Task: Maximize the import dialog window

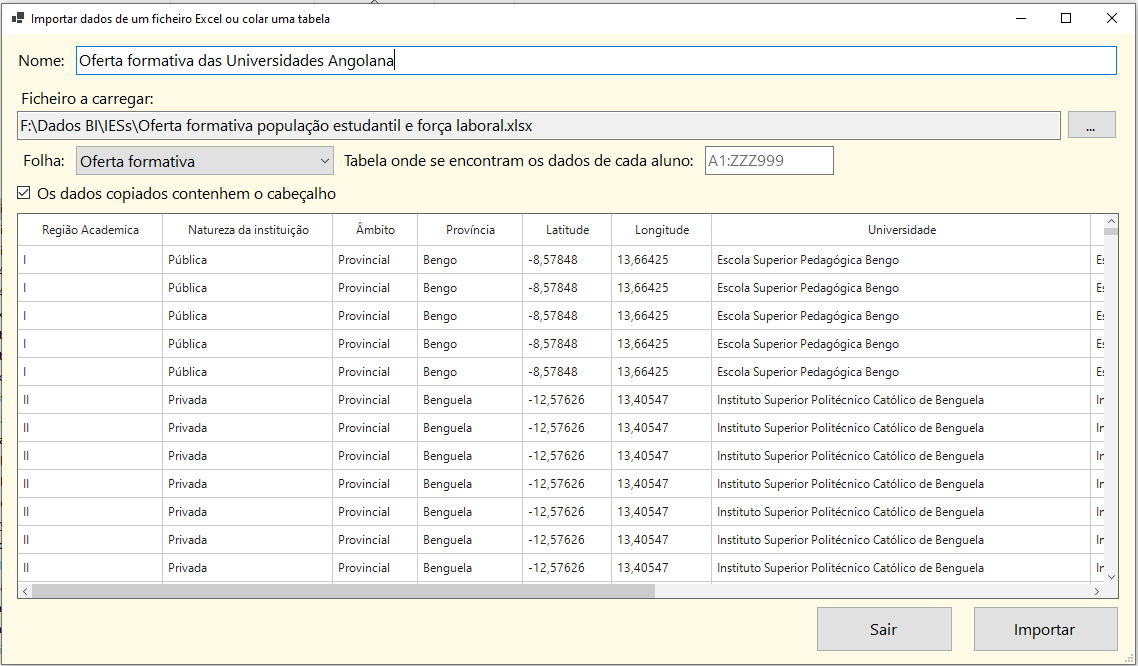Action: coord(1066,18)
